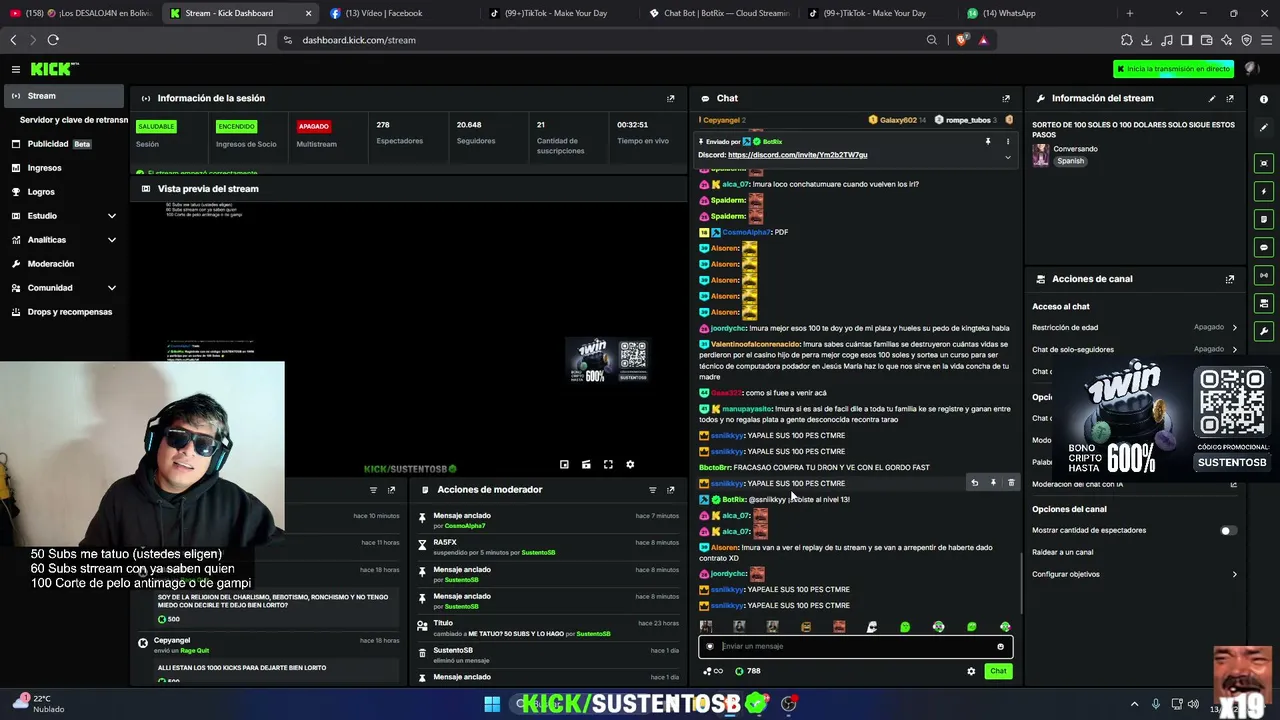Open the weather widget in the taskbar
The width and height of the screenshot is (1280, 720).
[40, 704]
